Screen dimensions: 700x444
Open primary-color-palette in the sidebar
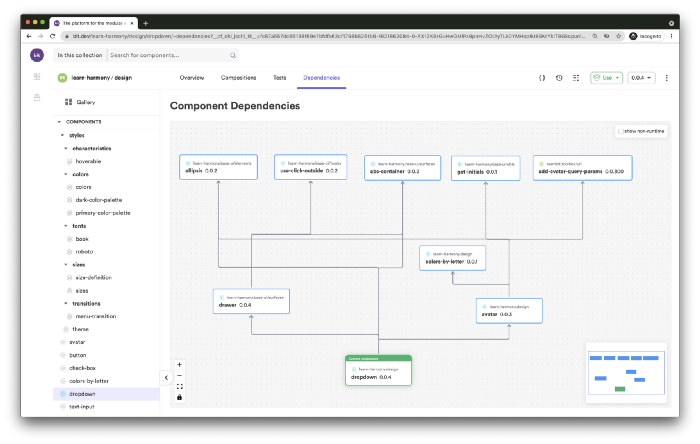coord(103,213)
